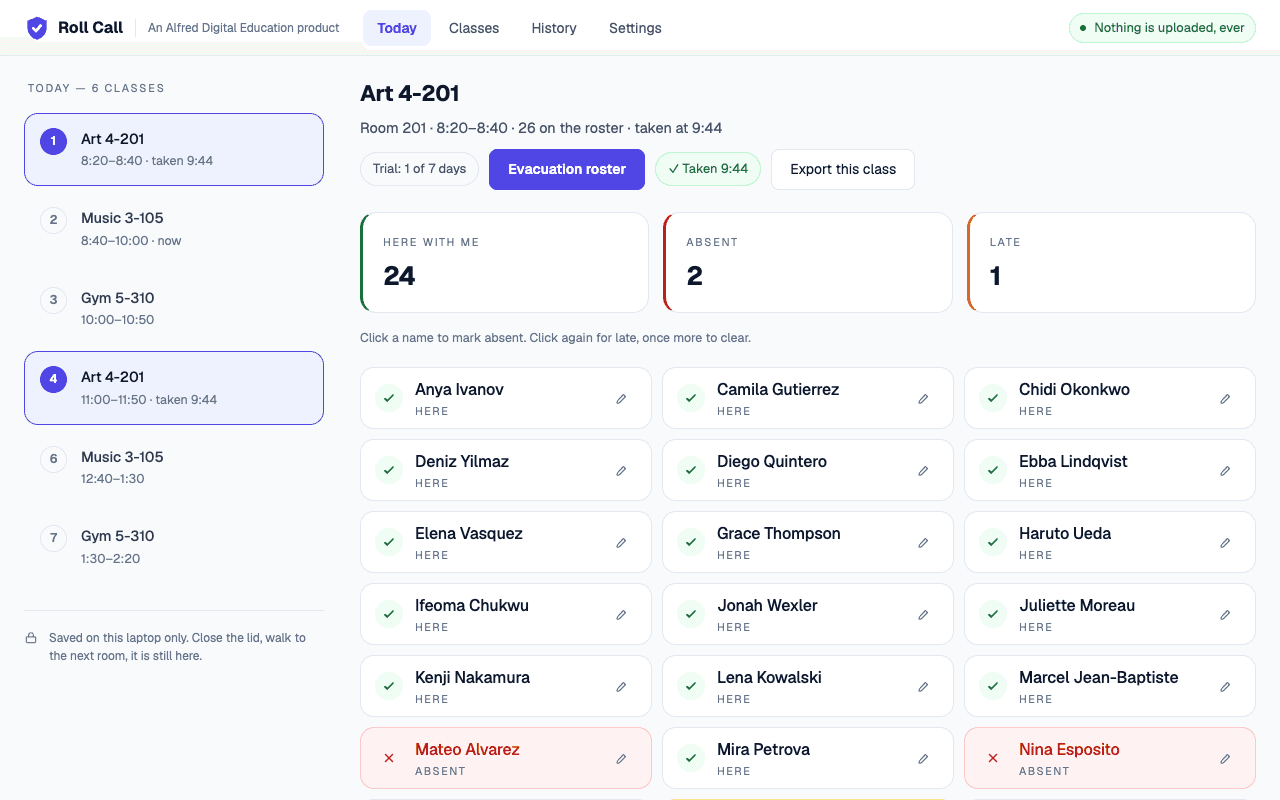Select Music 3-105 at 12:40–1:30

(x=174, y=467)
